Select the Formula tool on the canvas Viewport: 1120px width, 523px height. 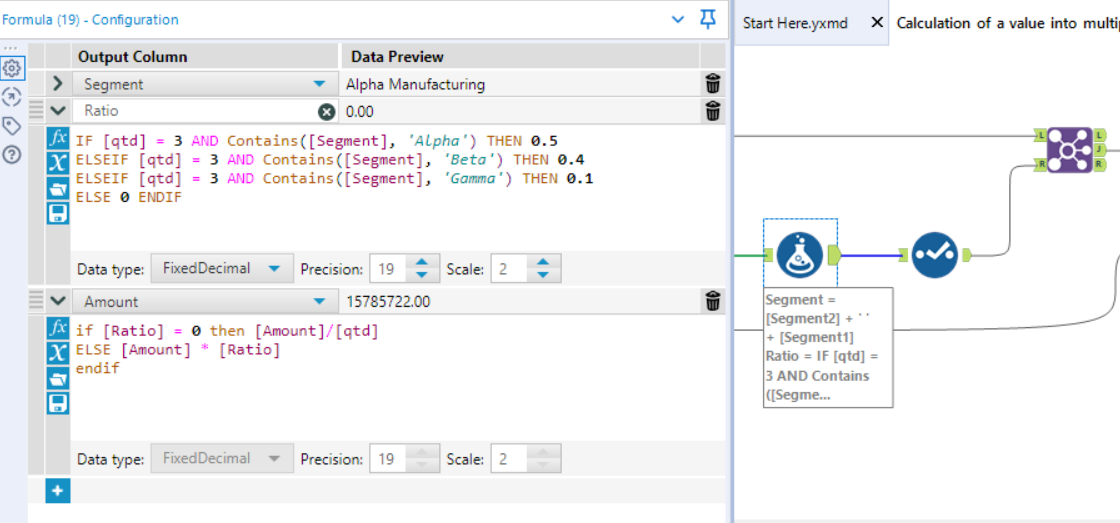click(x=799, y=255)
